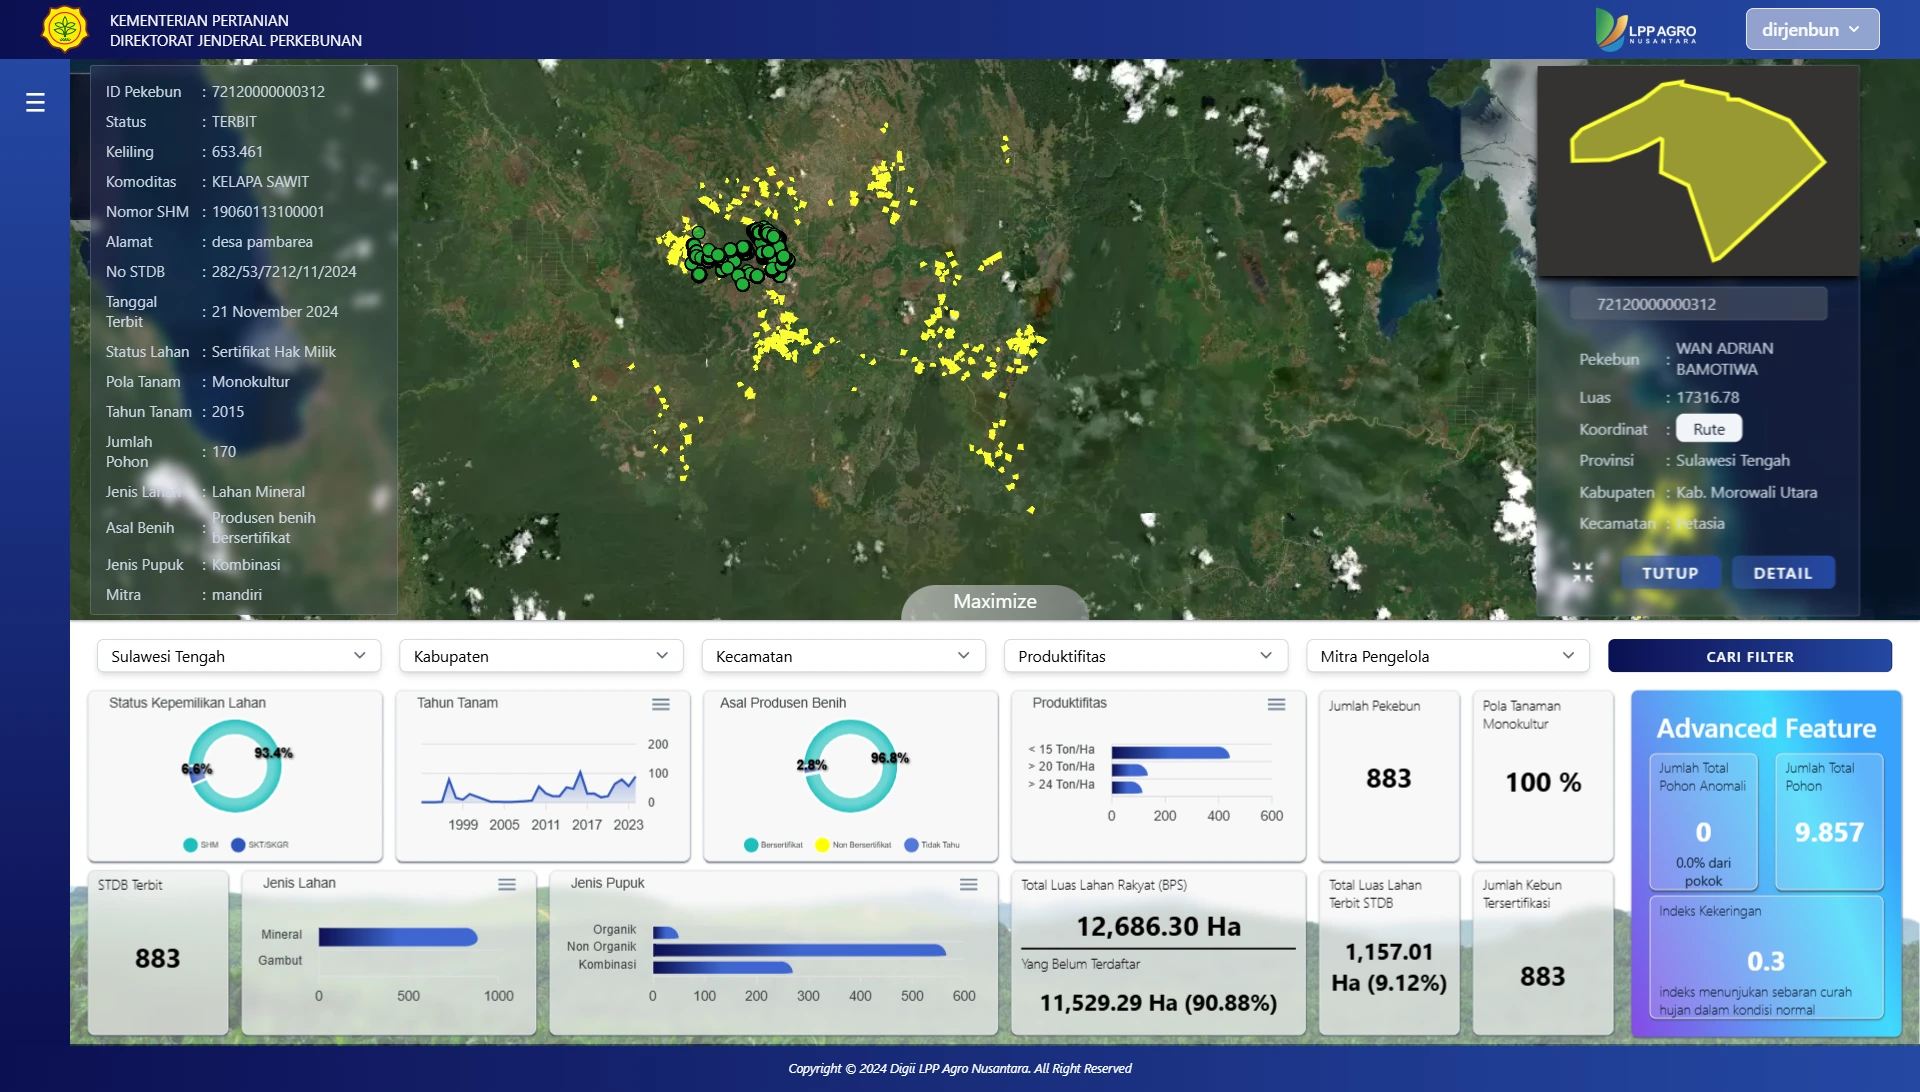This screenshot has width=1920, height=1092.
Task: Open the Tahun Tanam chart options menu
Action: 661,704
